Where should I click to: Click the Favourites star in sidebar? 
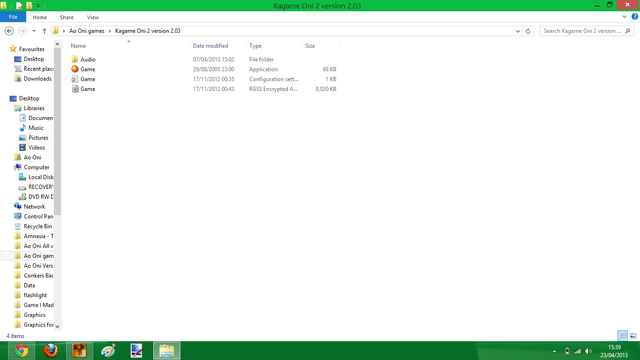13,49
